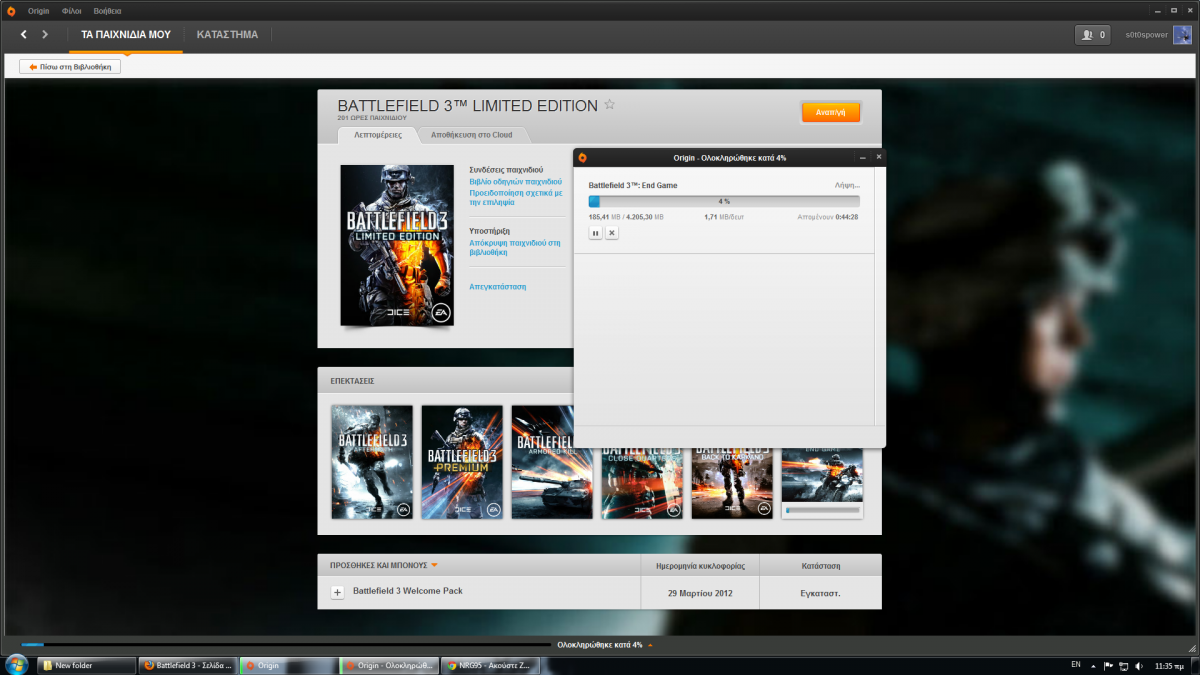The image size is (1200, 675).
Task: Select the Close Quarters expansion thumbnail
Action: click(642, 484)
